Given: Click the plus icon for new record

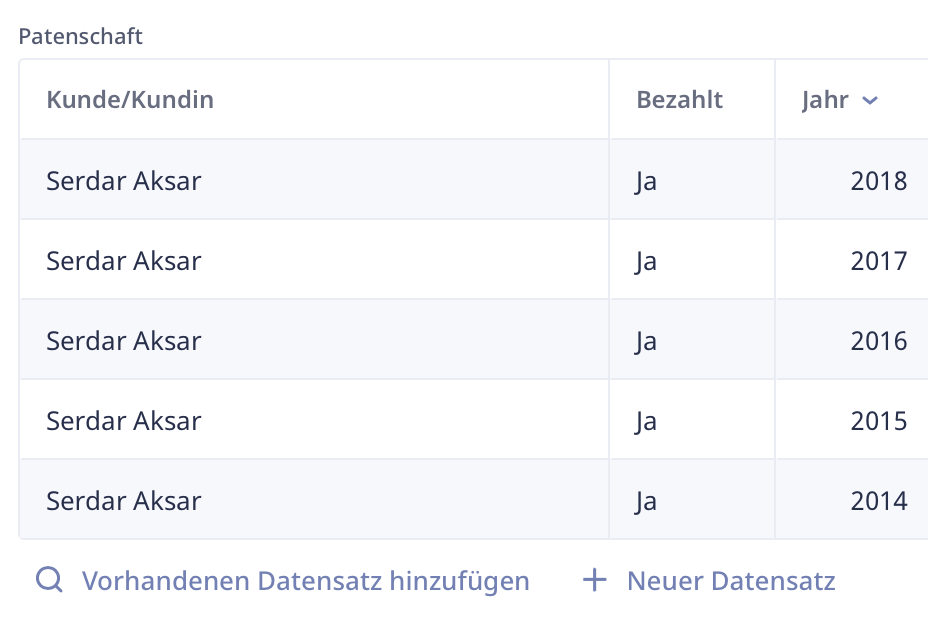Looking at the screenshot, I should click(594, 580).
